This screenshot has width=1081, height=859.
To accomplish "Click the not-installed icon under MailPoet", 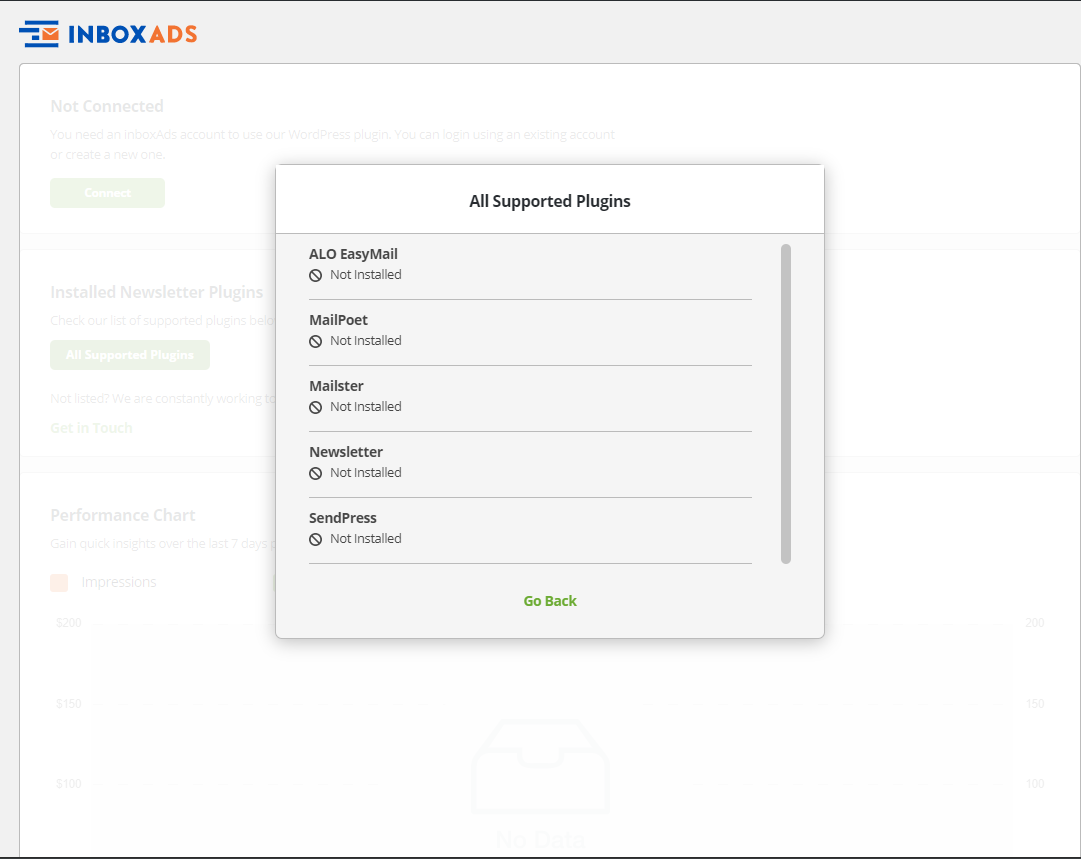I will coord(316,341).
